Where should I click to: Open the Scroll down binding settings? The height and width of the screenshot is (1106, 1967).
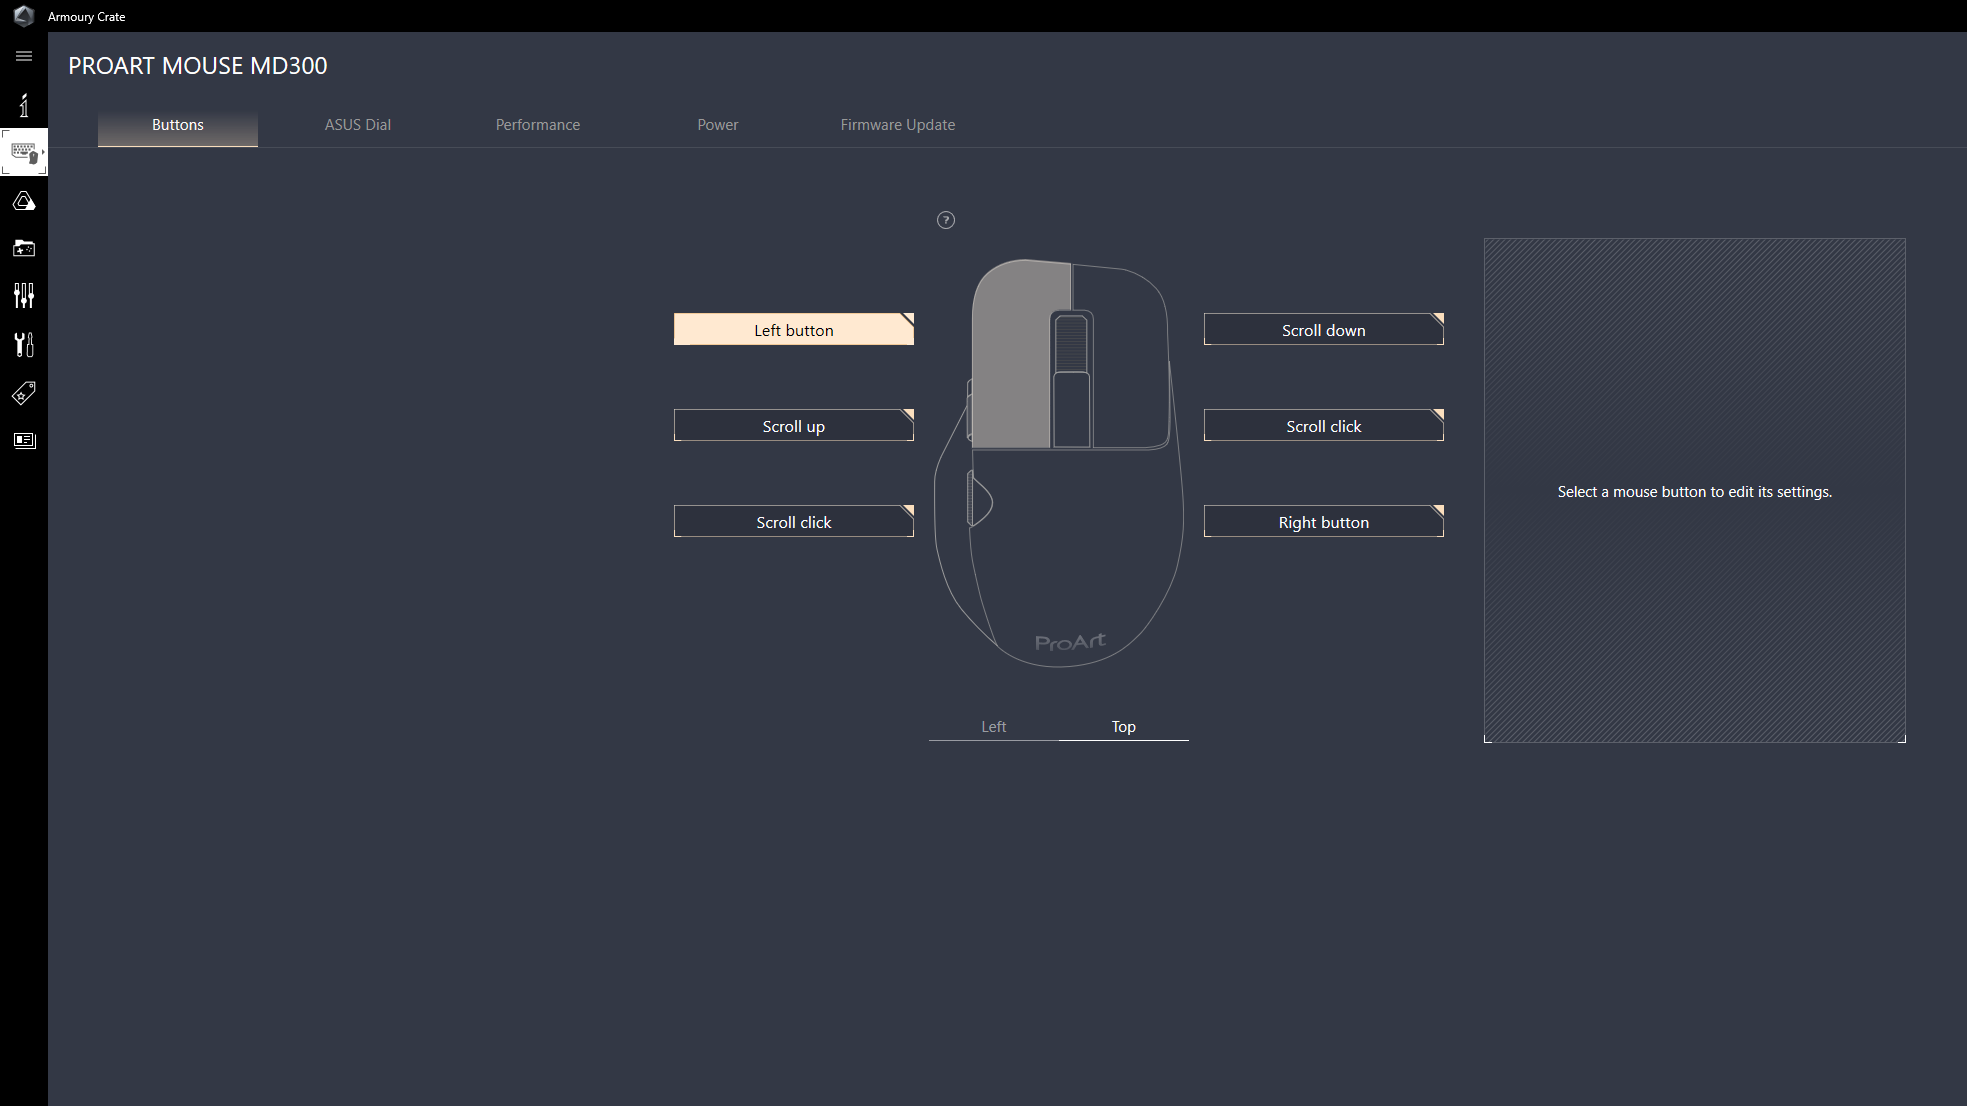[x=1323, y=329]
